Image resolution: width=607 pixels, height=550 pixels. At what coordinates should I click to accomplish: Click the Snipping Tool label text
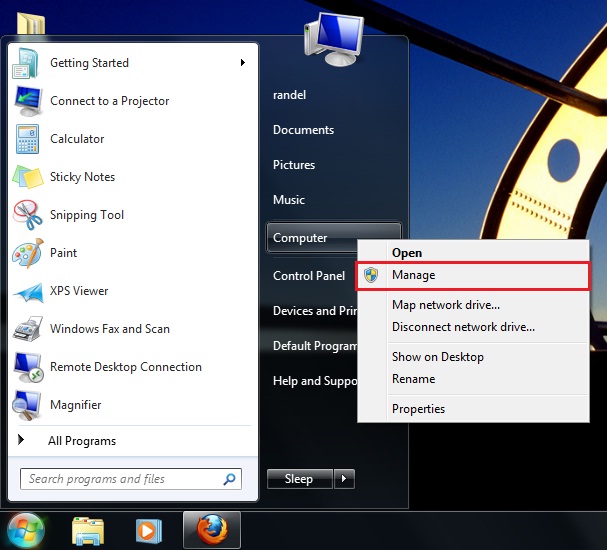pyautogui.click(x=87, y=215)
